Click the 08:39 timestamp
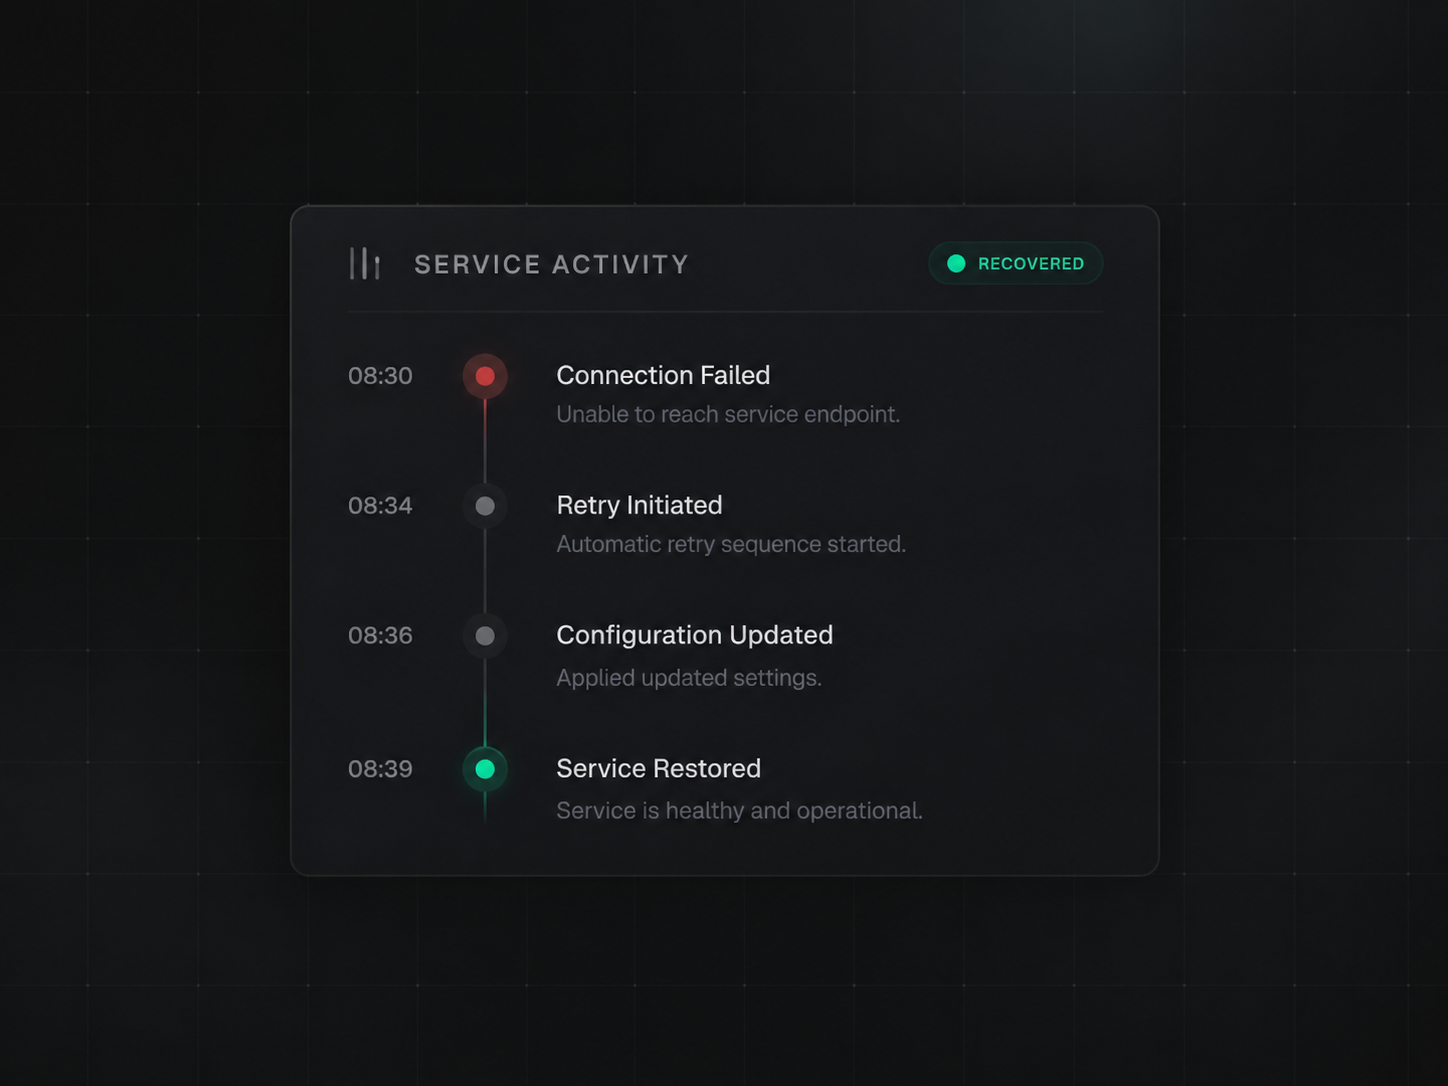 click(380, 769)
